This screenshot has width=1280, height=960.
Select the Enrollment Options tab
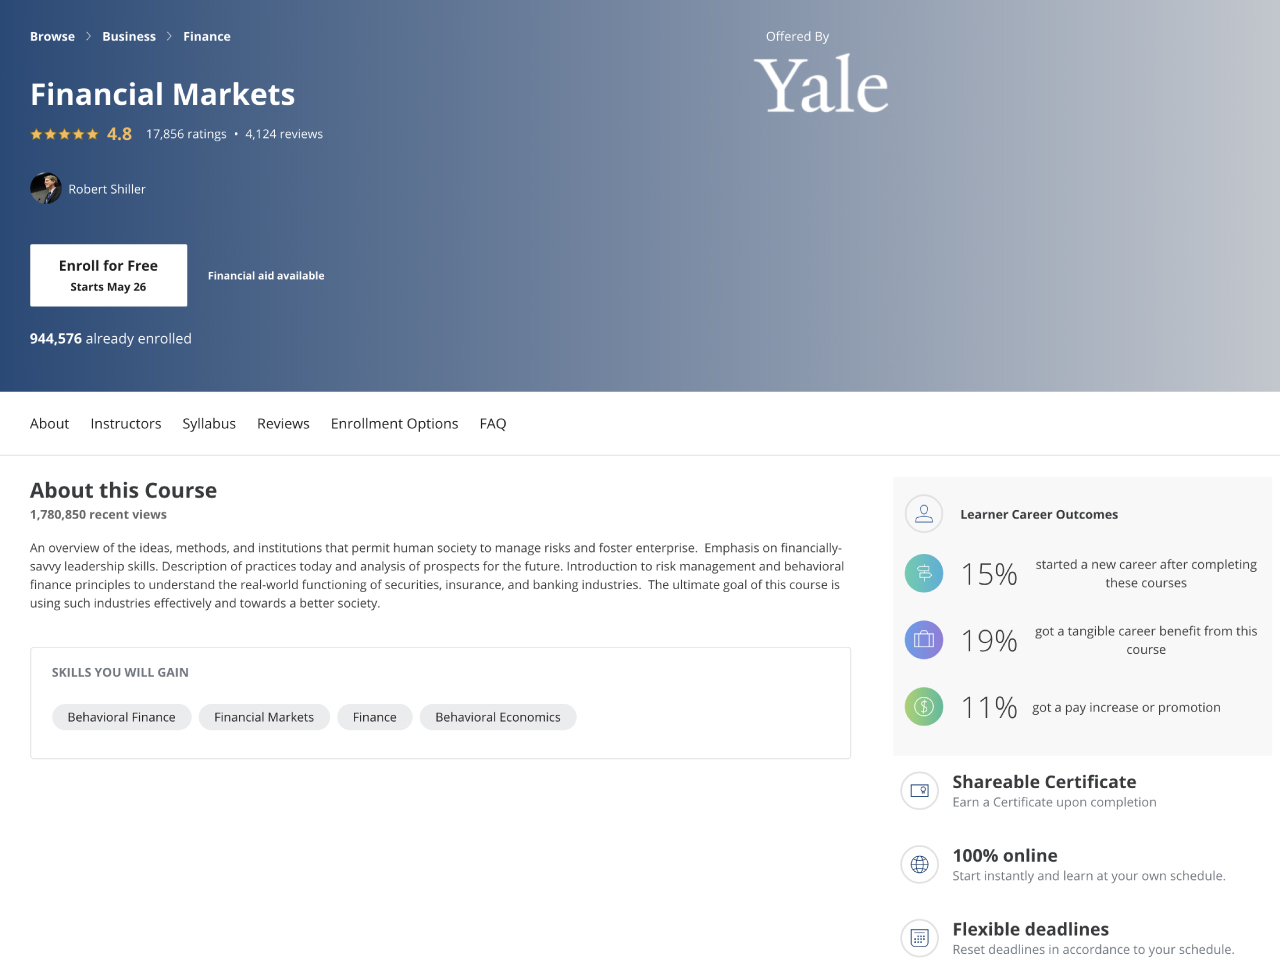[394, 424]
